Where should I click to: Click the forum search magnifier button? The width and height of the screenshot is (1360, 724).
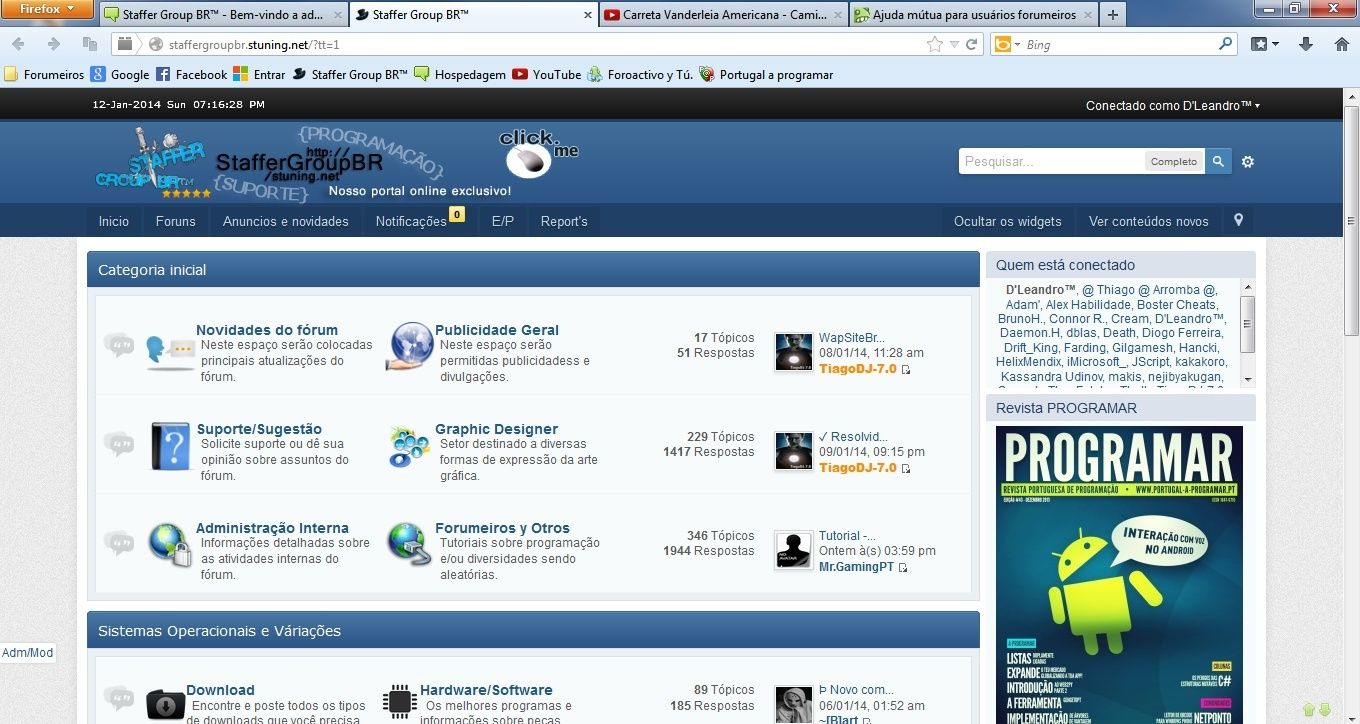coord(1218,161)
